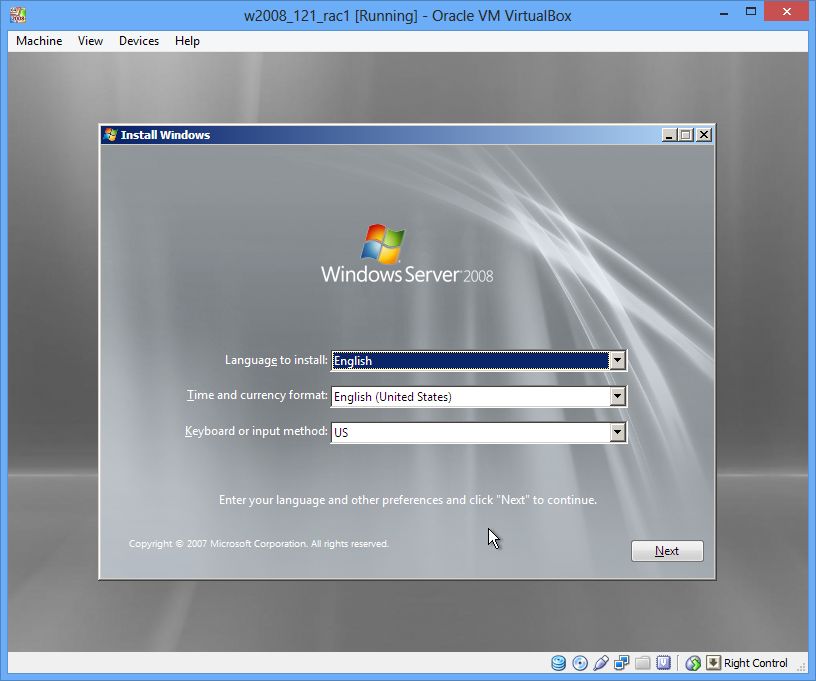This screenshot has height=681, width=816.
Task: Maximize the VirtualBox window
Action: (750, 12)
